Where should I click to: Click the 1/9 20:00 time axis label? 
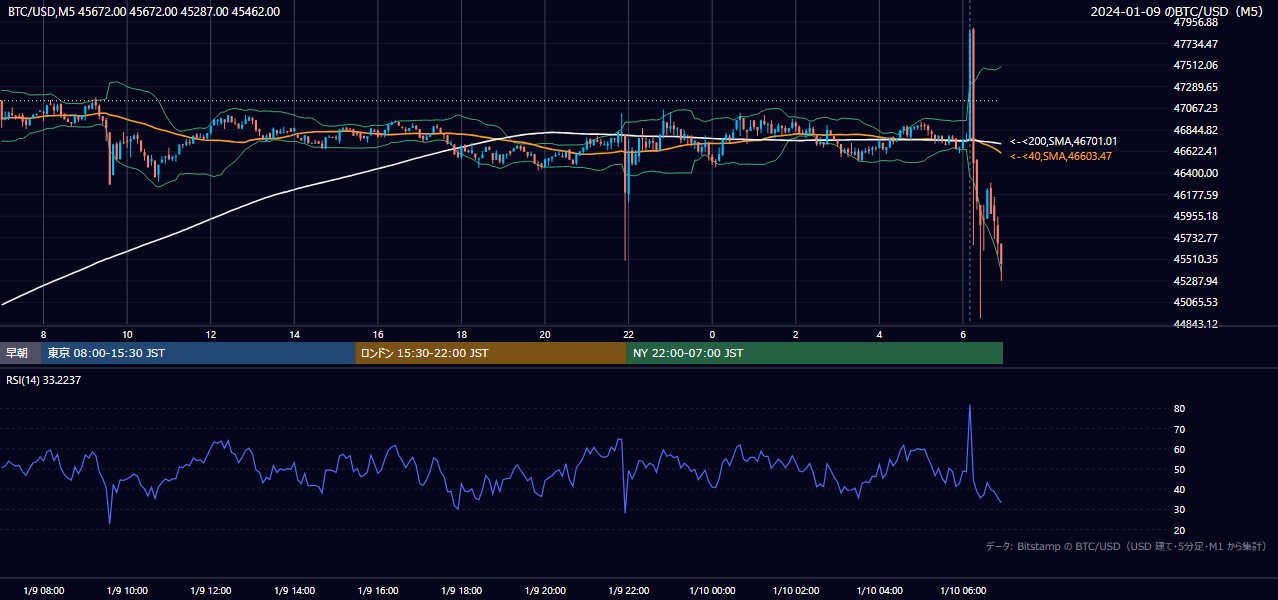point(545,591)
